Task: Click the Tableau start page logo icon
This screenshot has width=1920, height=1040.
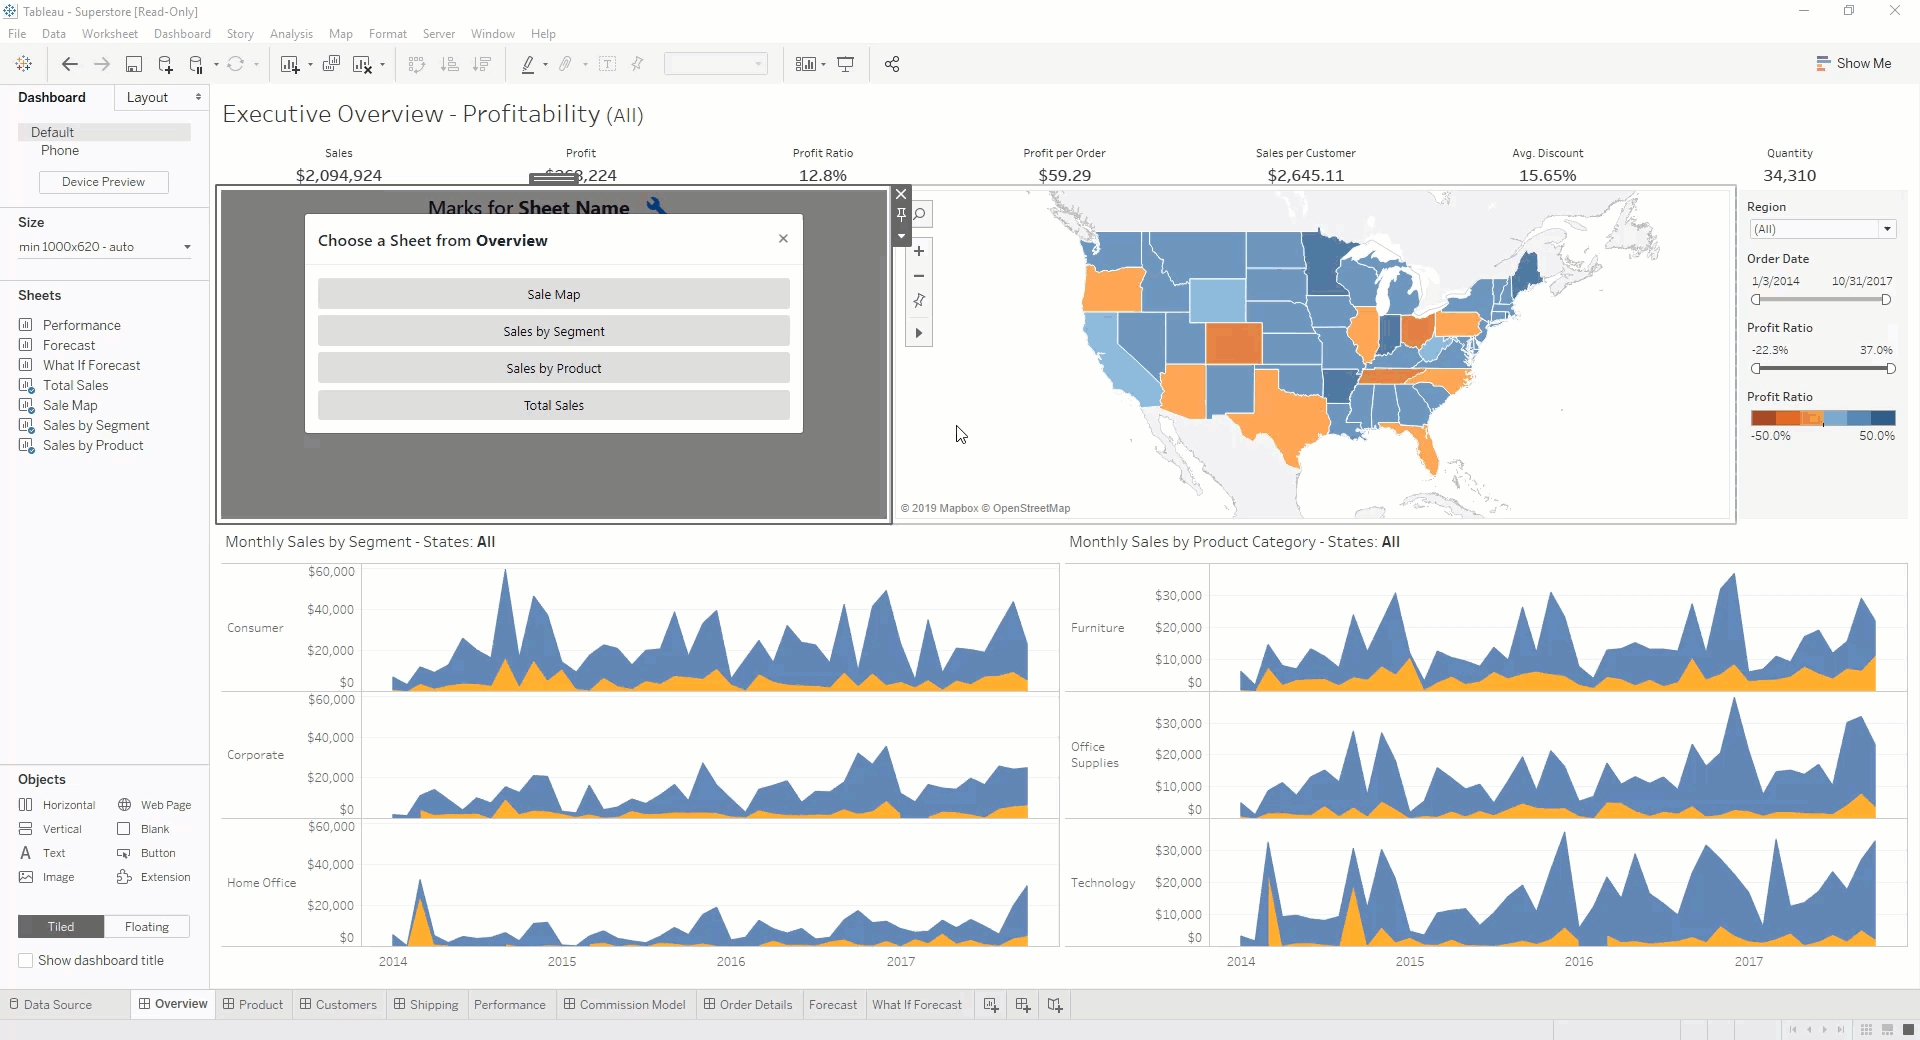Action: coord(23,64)
